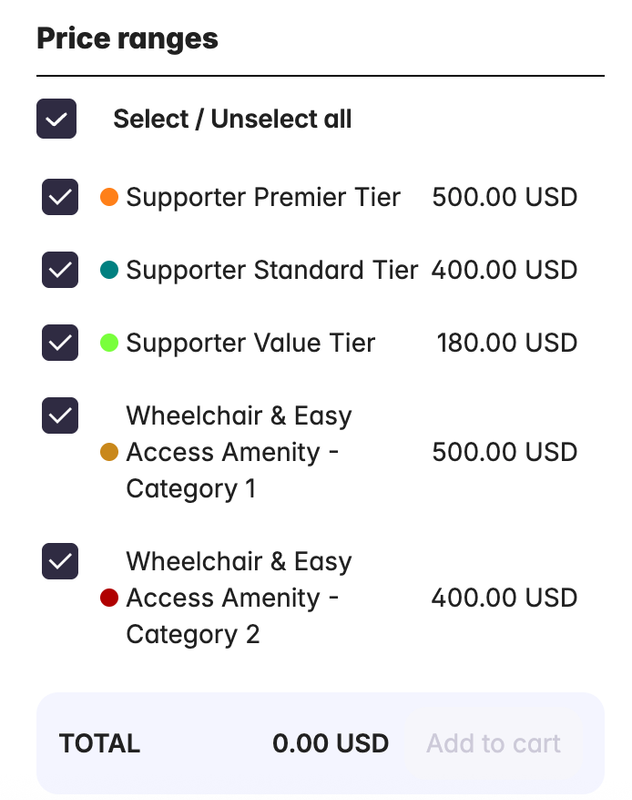
Task: Click the Wheelchair & Easy Access Category 1 label
Action: coord(238,452)
